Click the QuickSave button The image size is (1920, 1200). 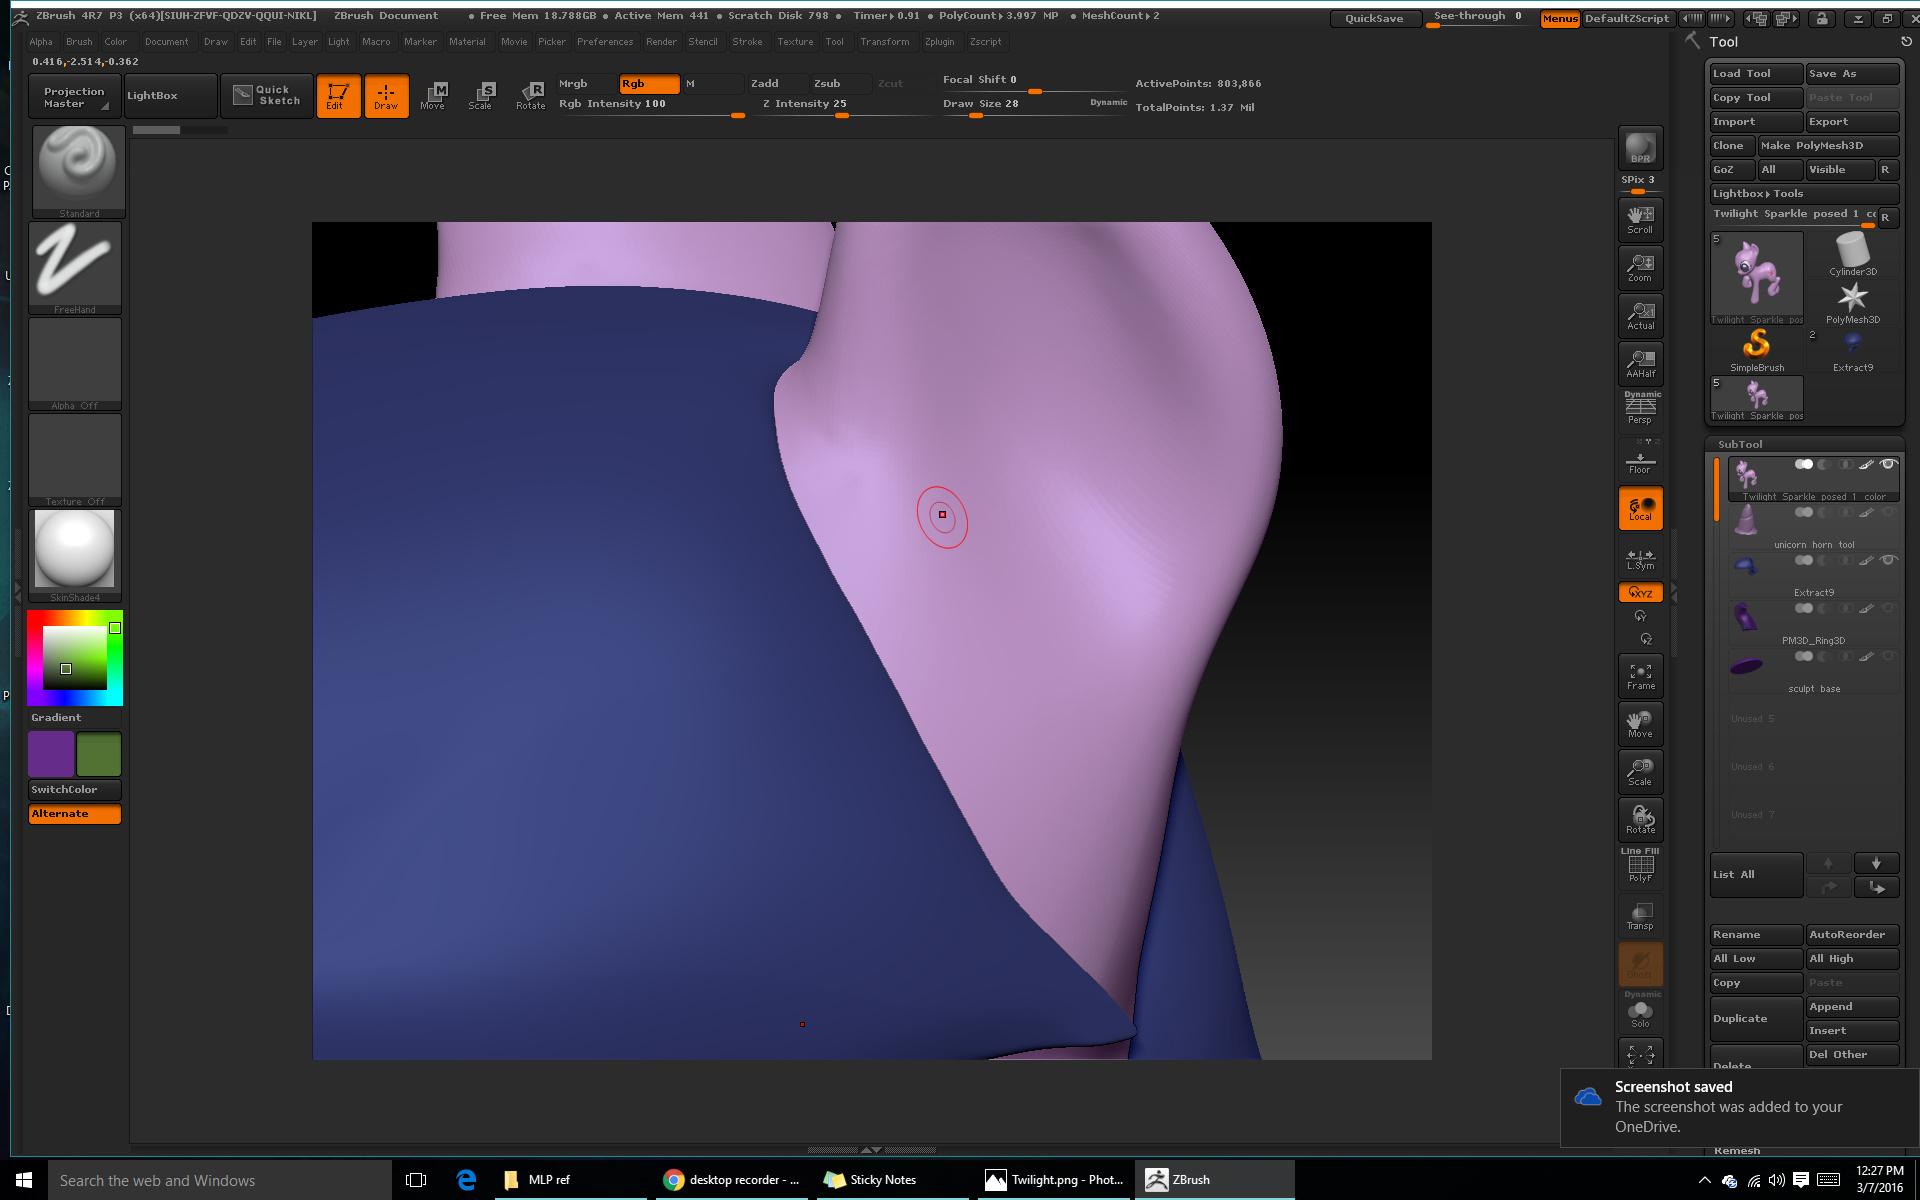coord(1374,18)
